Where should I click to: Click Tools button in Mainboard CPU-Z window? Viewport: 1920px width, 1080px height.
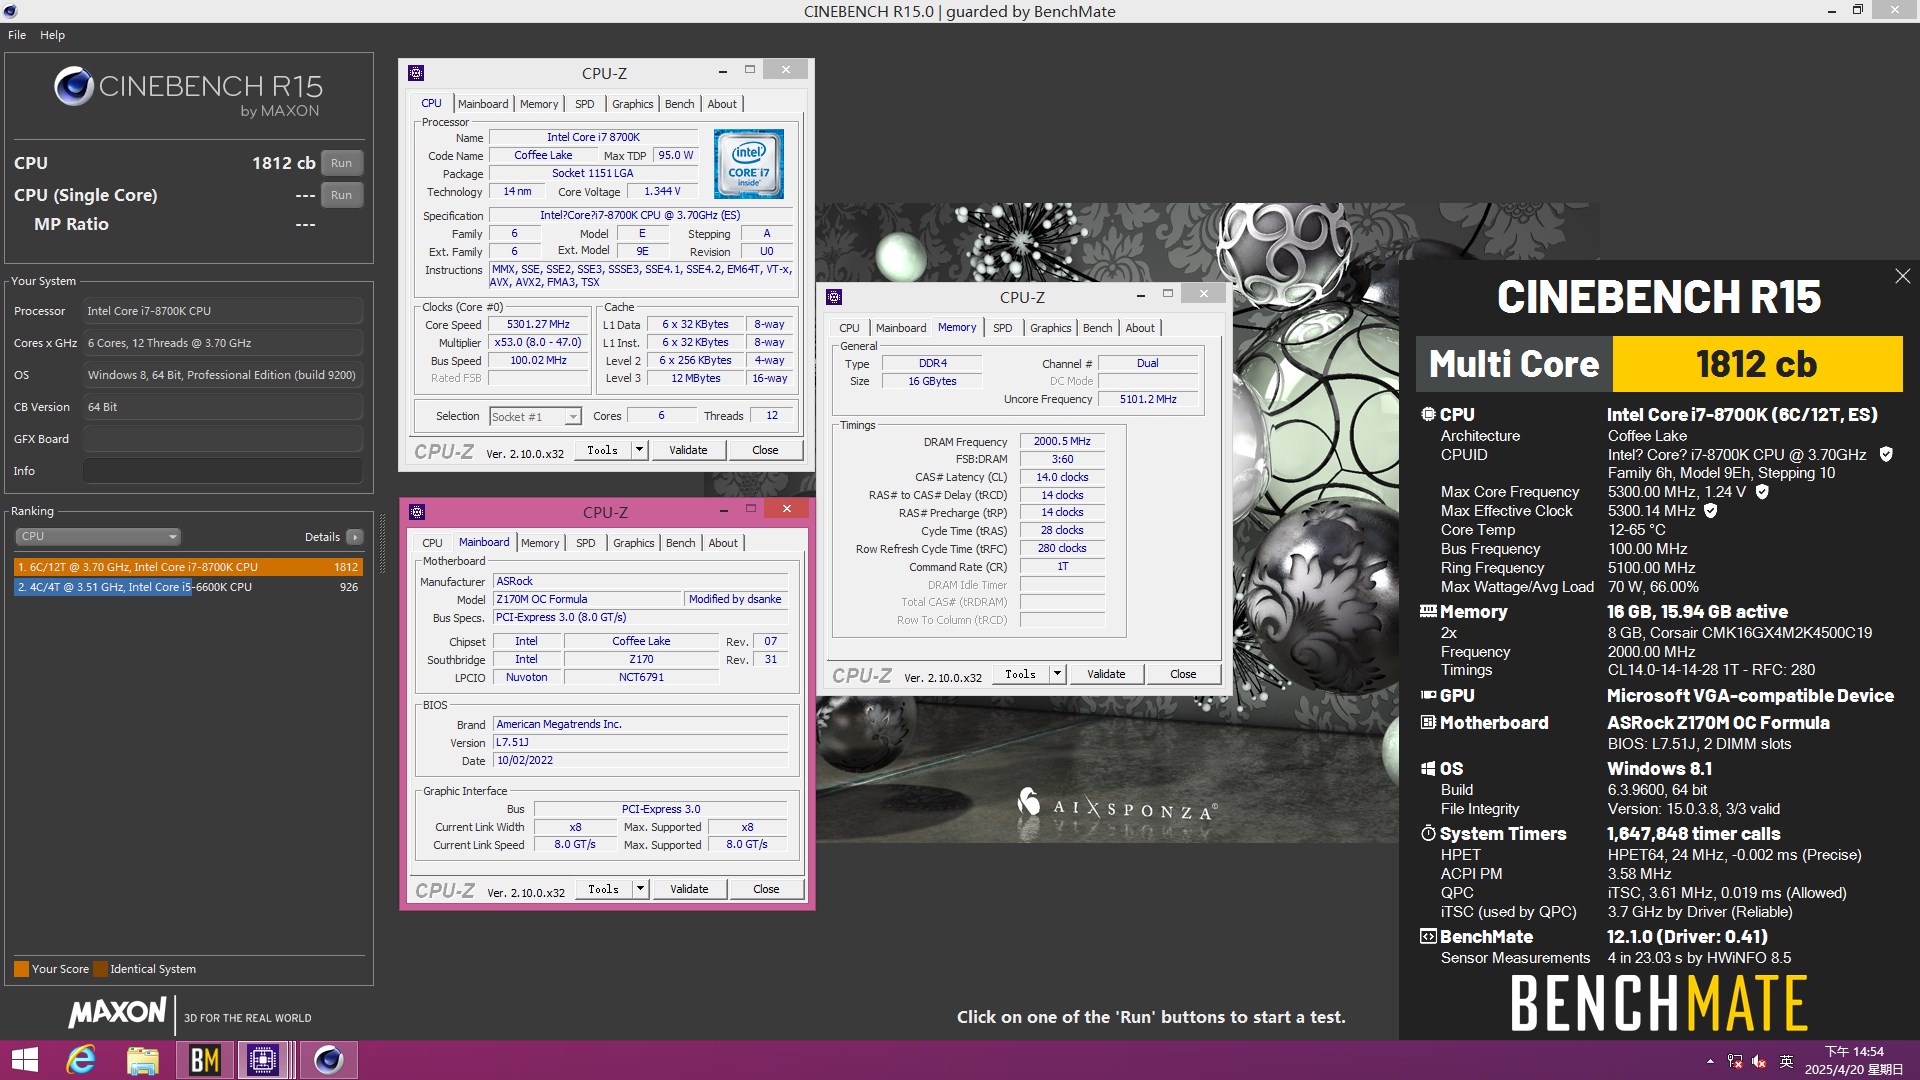603,889
